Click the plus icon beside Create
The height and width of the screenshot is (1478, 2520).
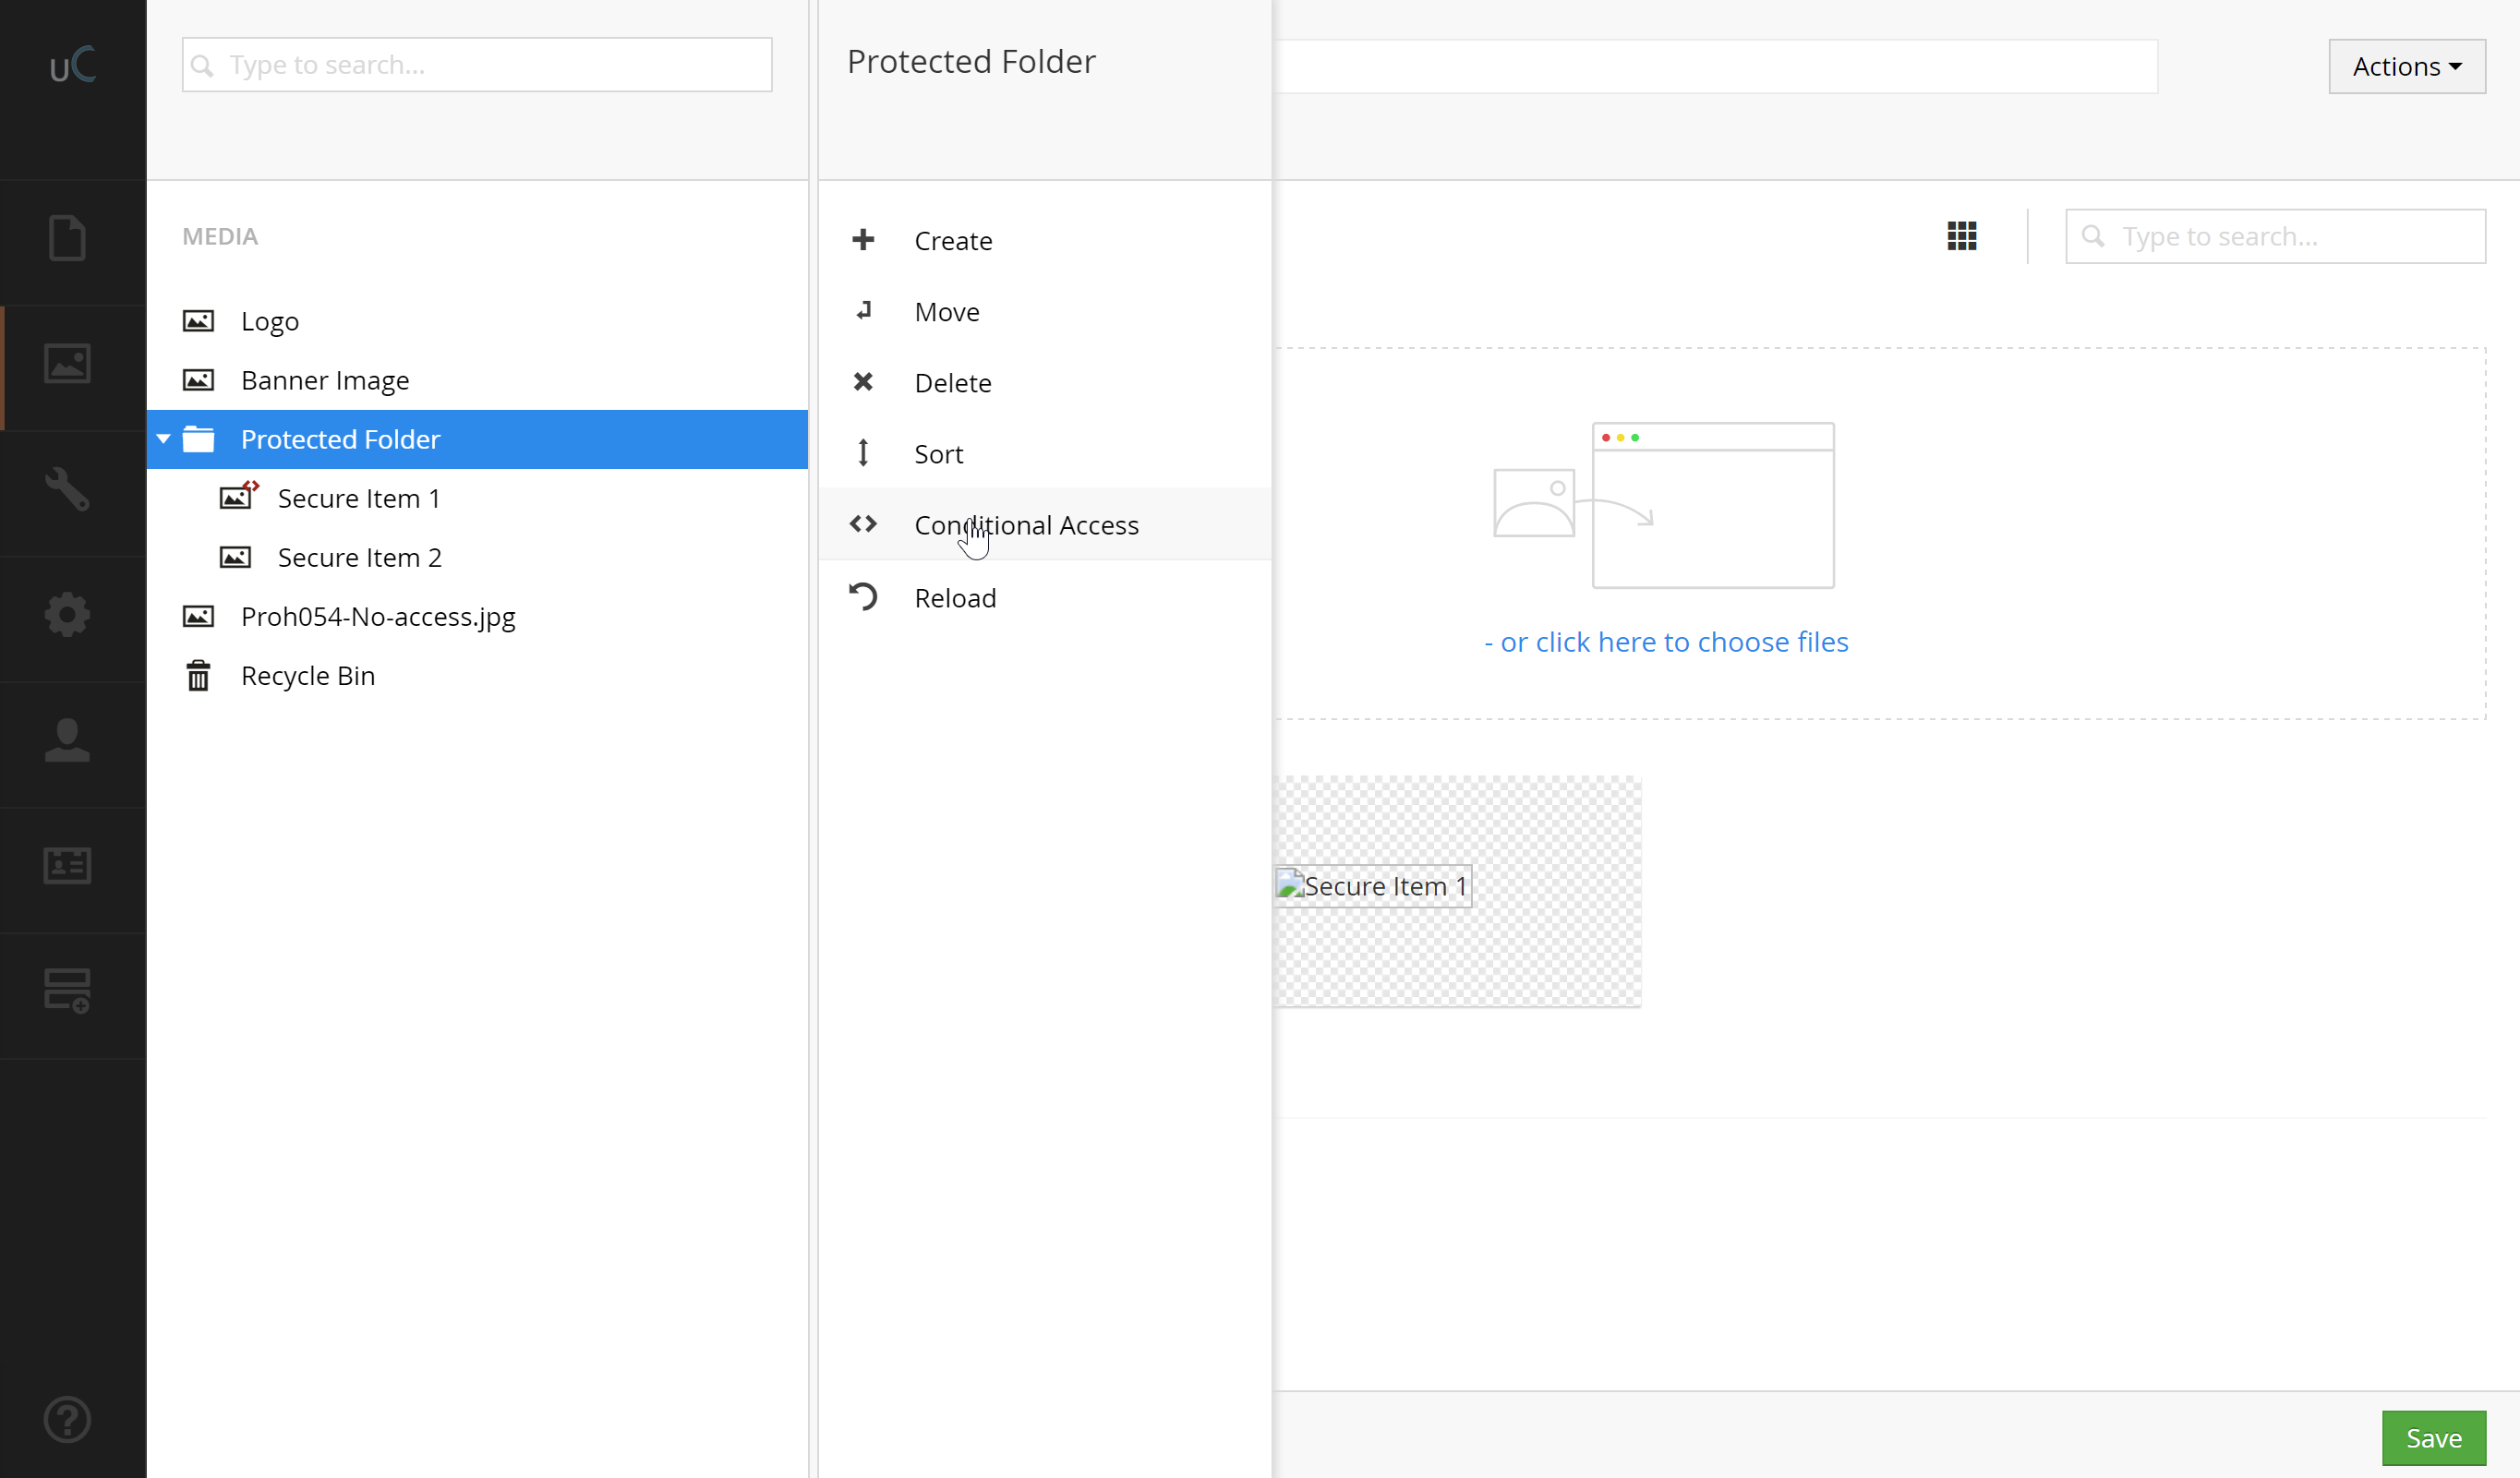pos(863,240)
